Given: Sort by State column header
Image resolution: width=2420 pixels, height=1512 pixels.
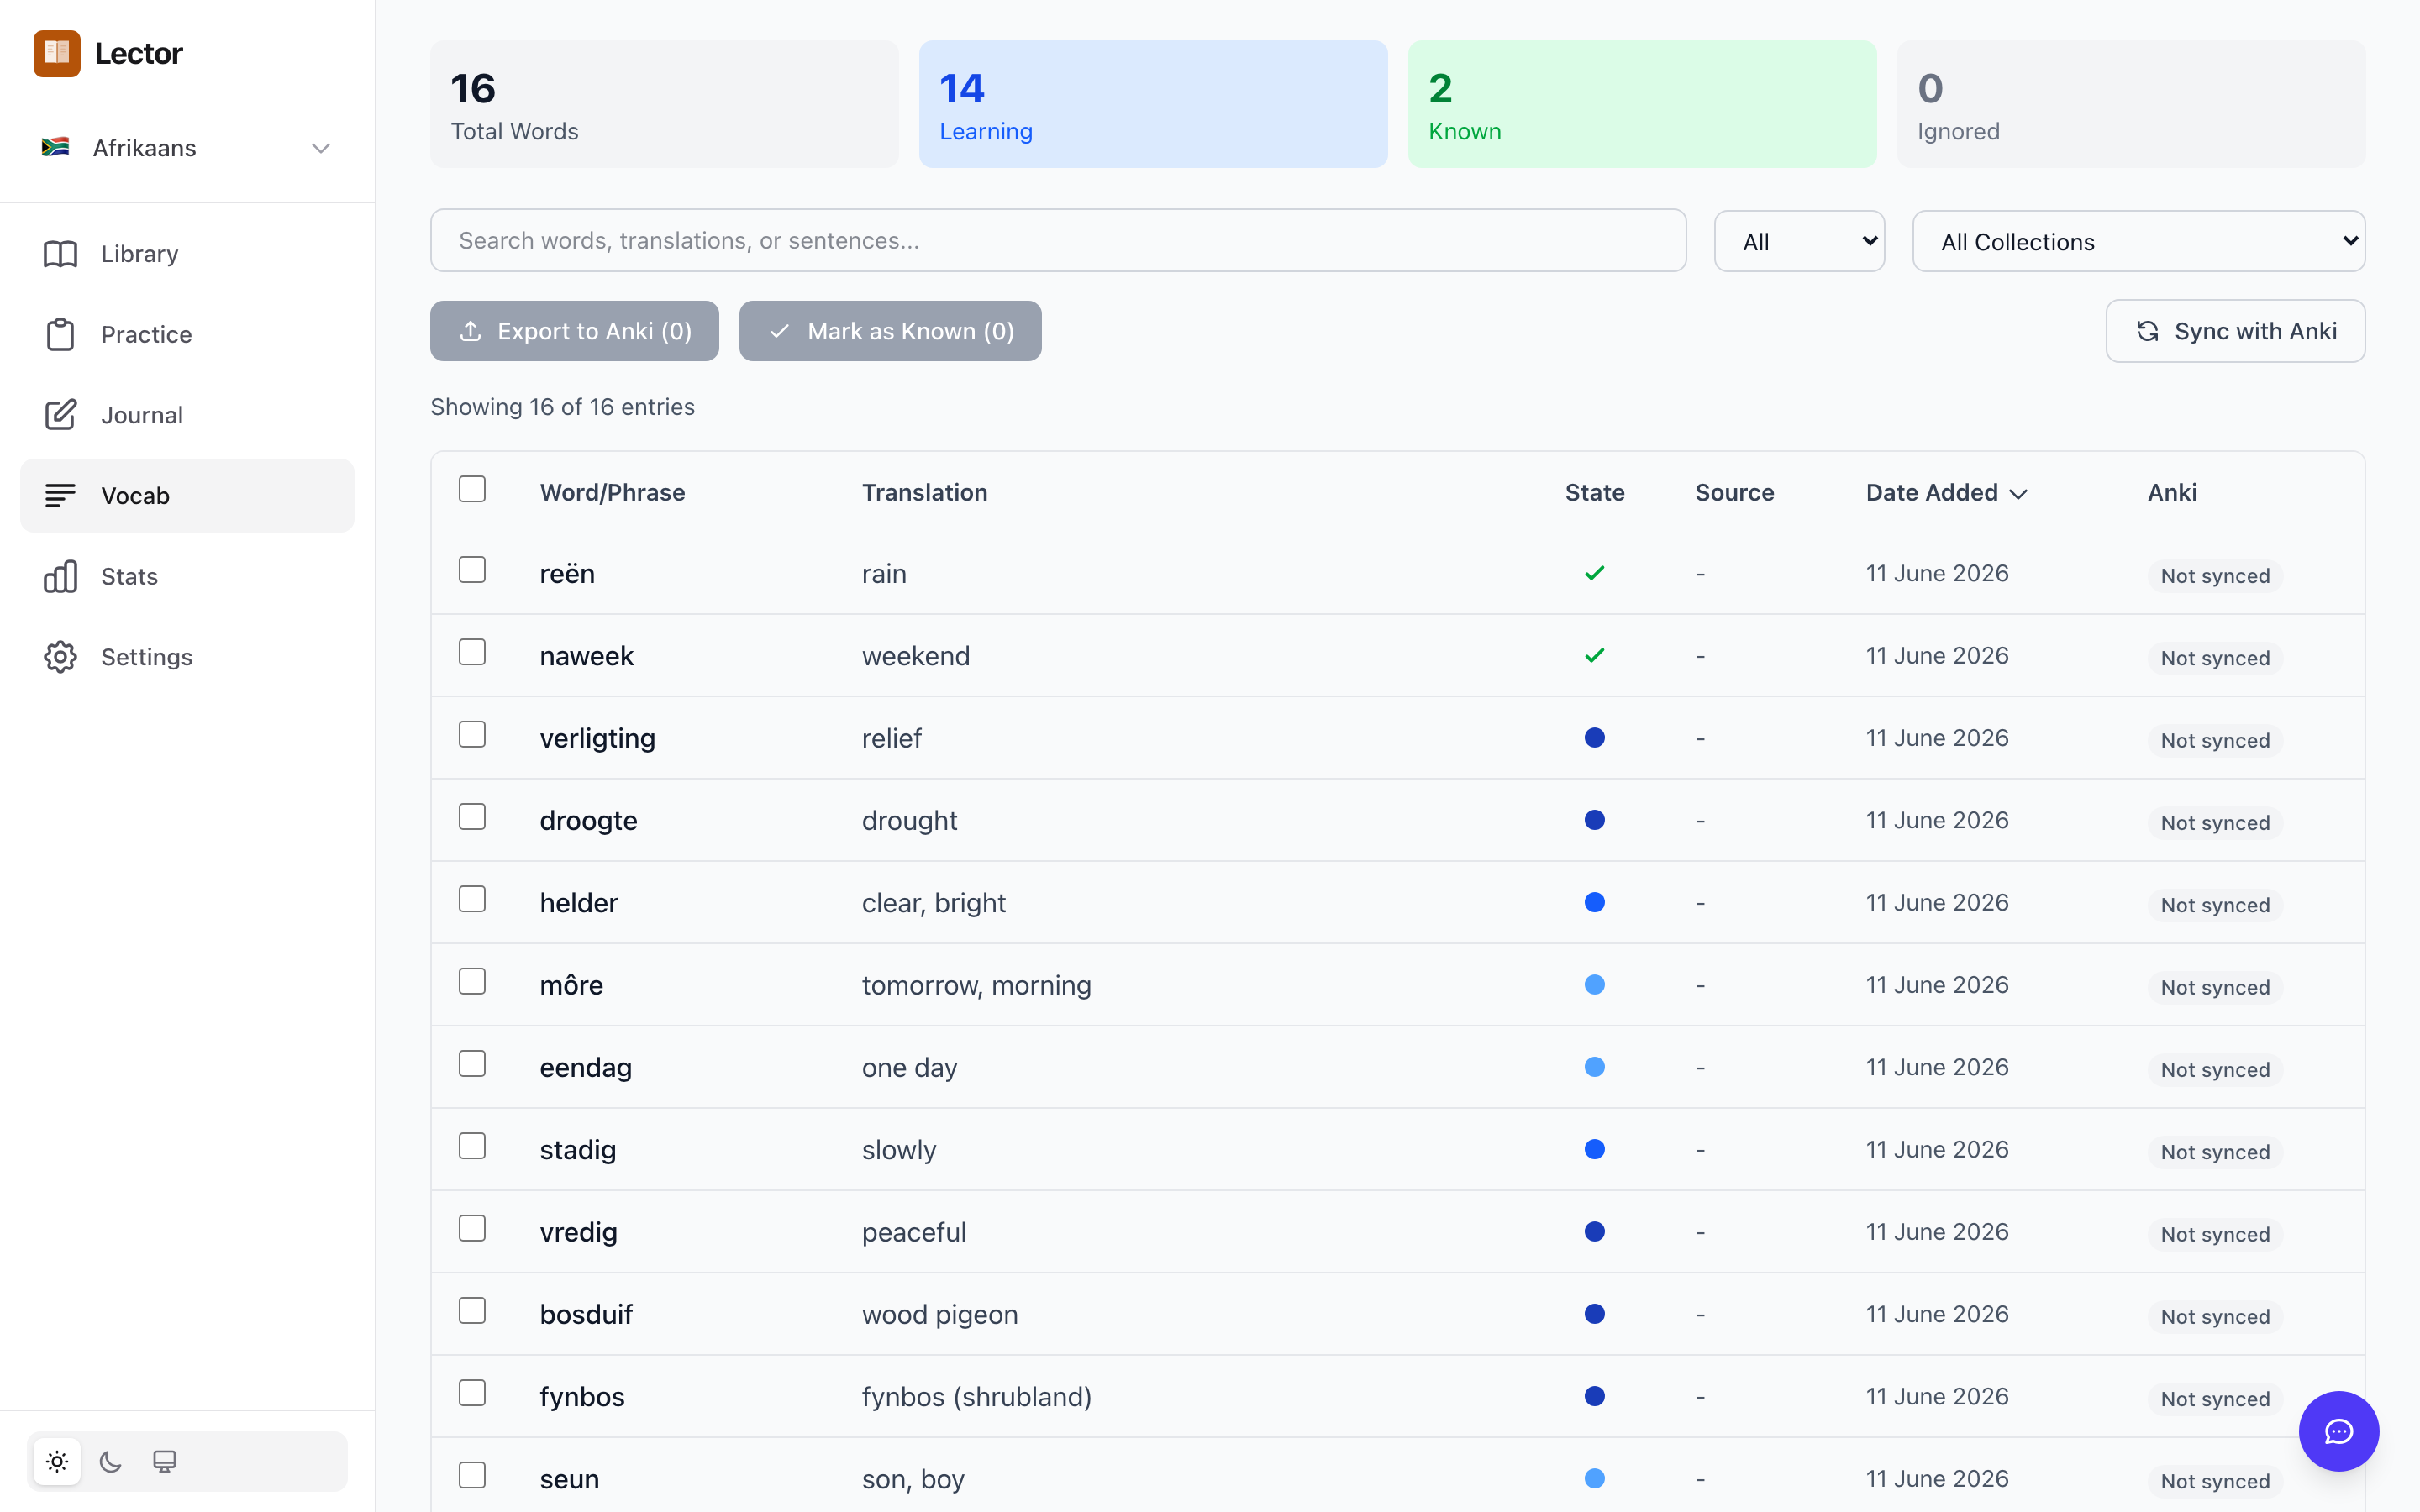Looking at the screenshot, I should [x=1595, y=493].
